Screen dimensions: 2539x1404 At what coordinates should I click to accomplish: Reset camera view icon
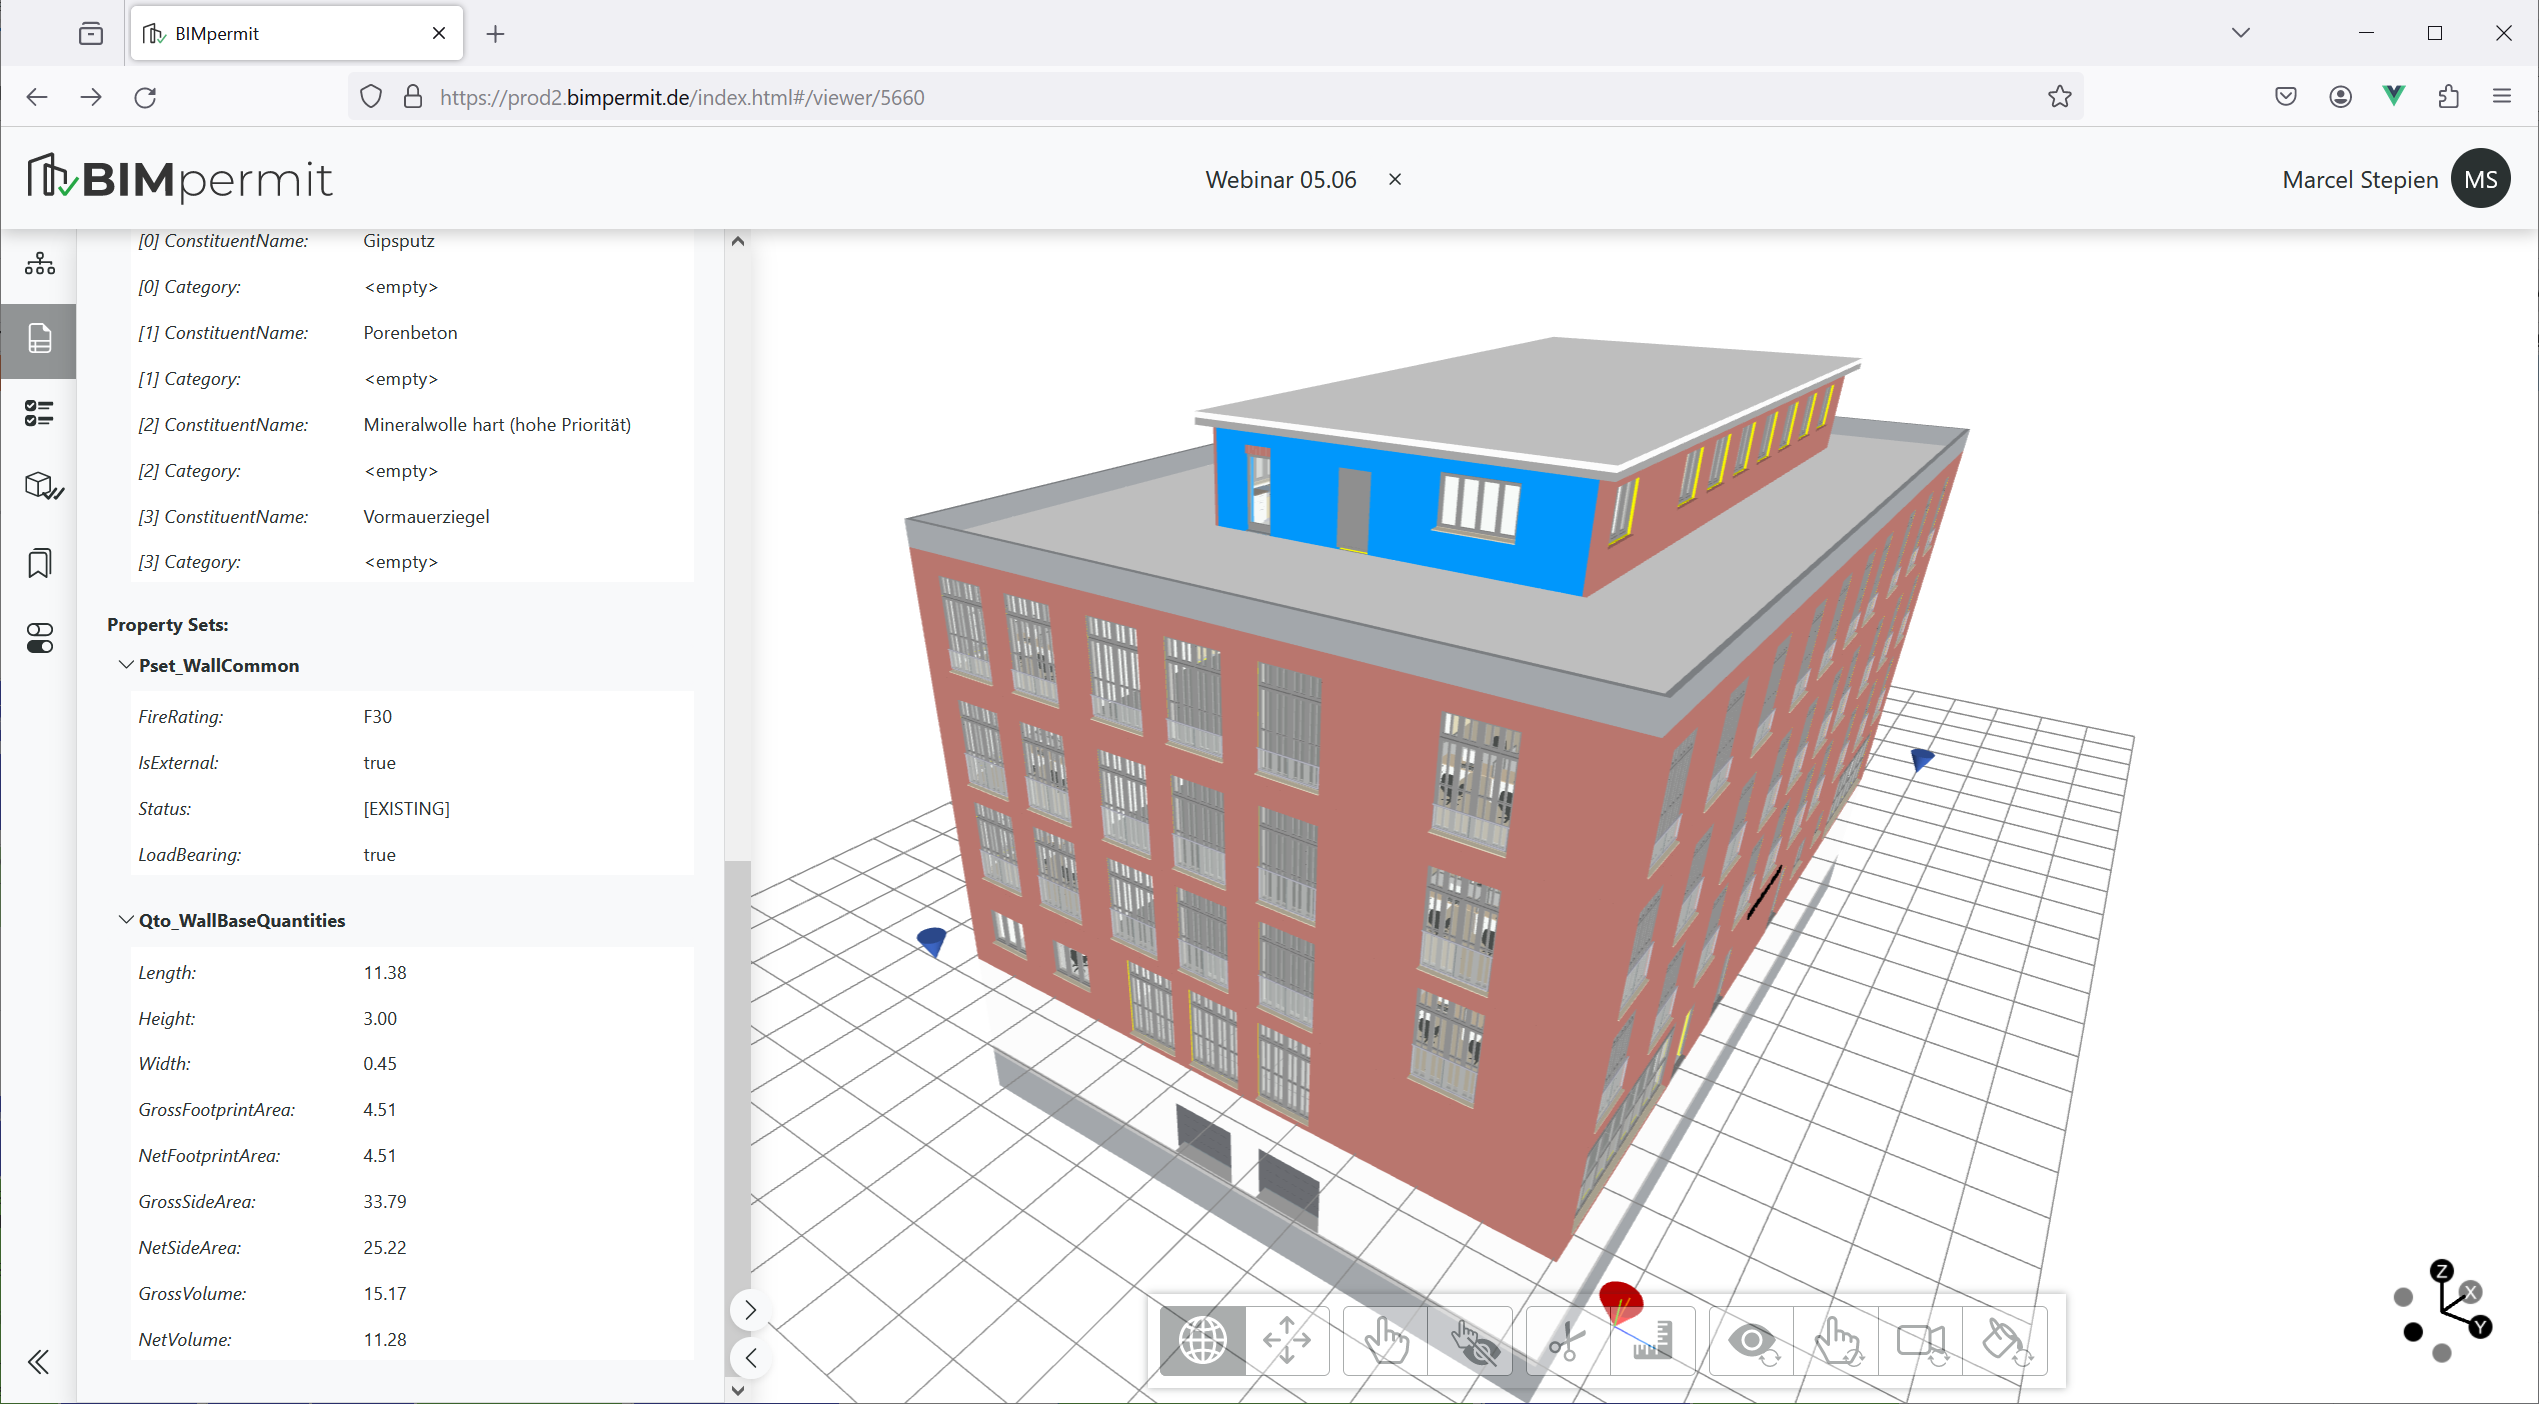[x=1921, y=1340]
